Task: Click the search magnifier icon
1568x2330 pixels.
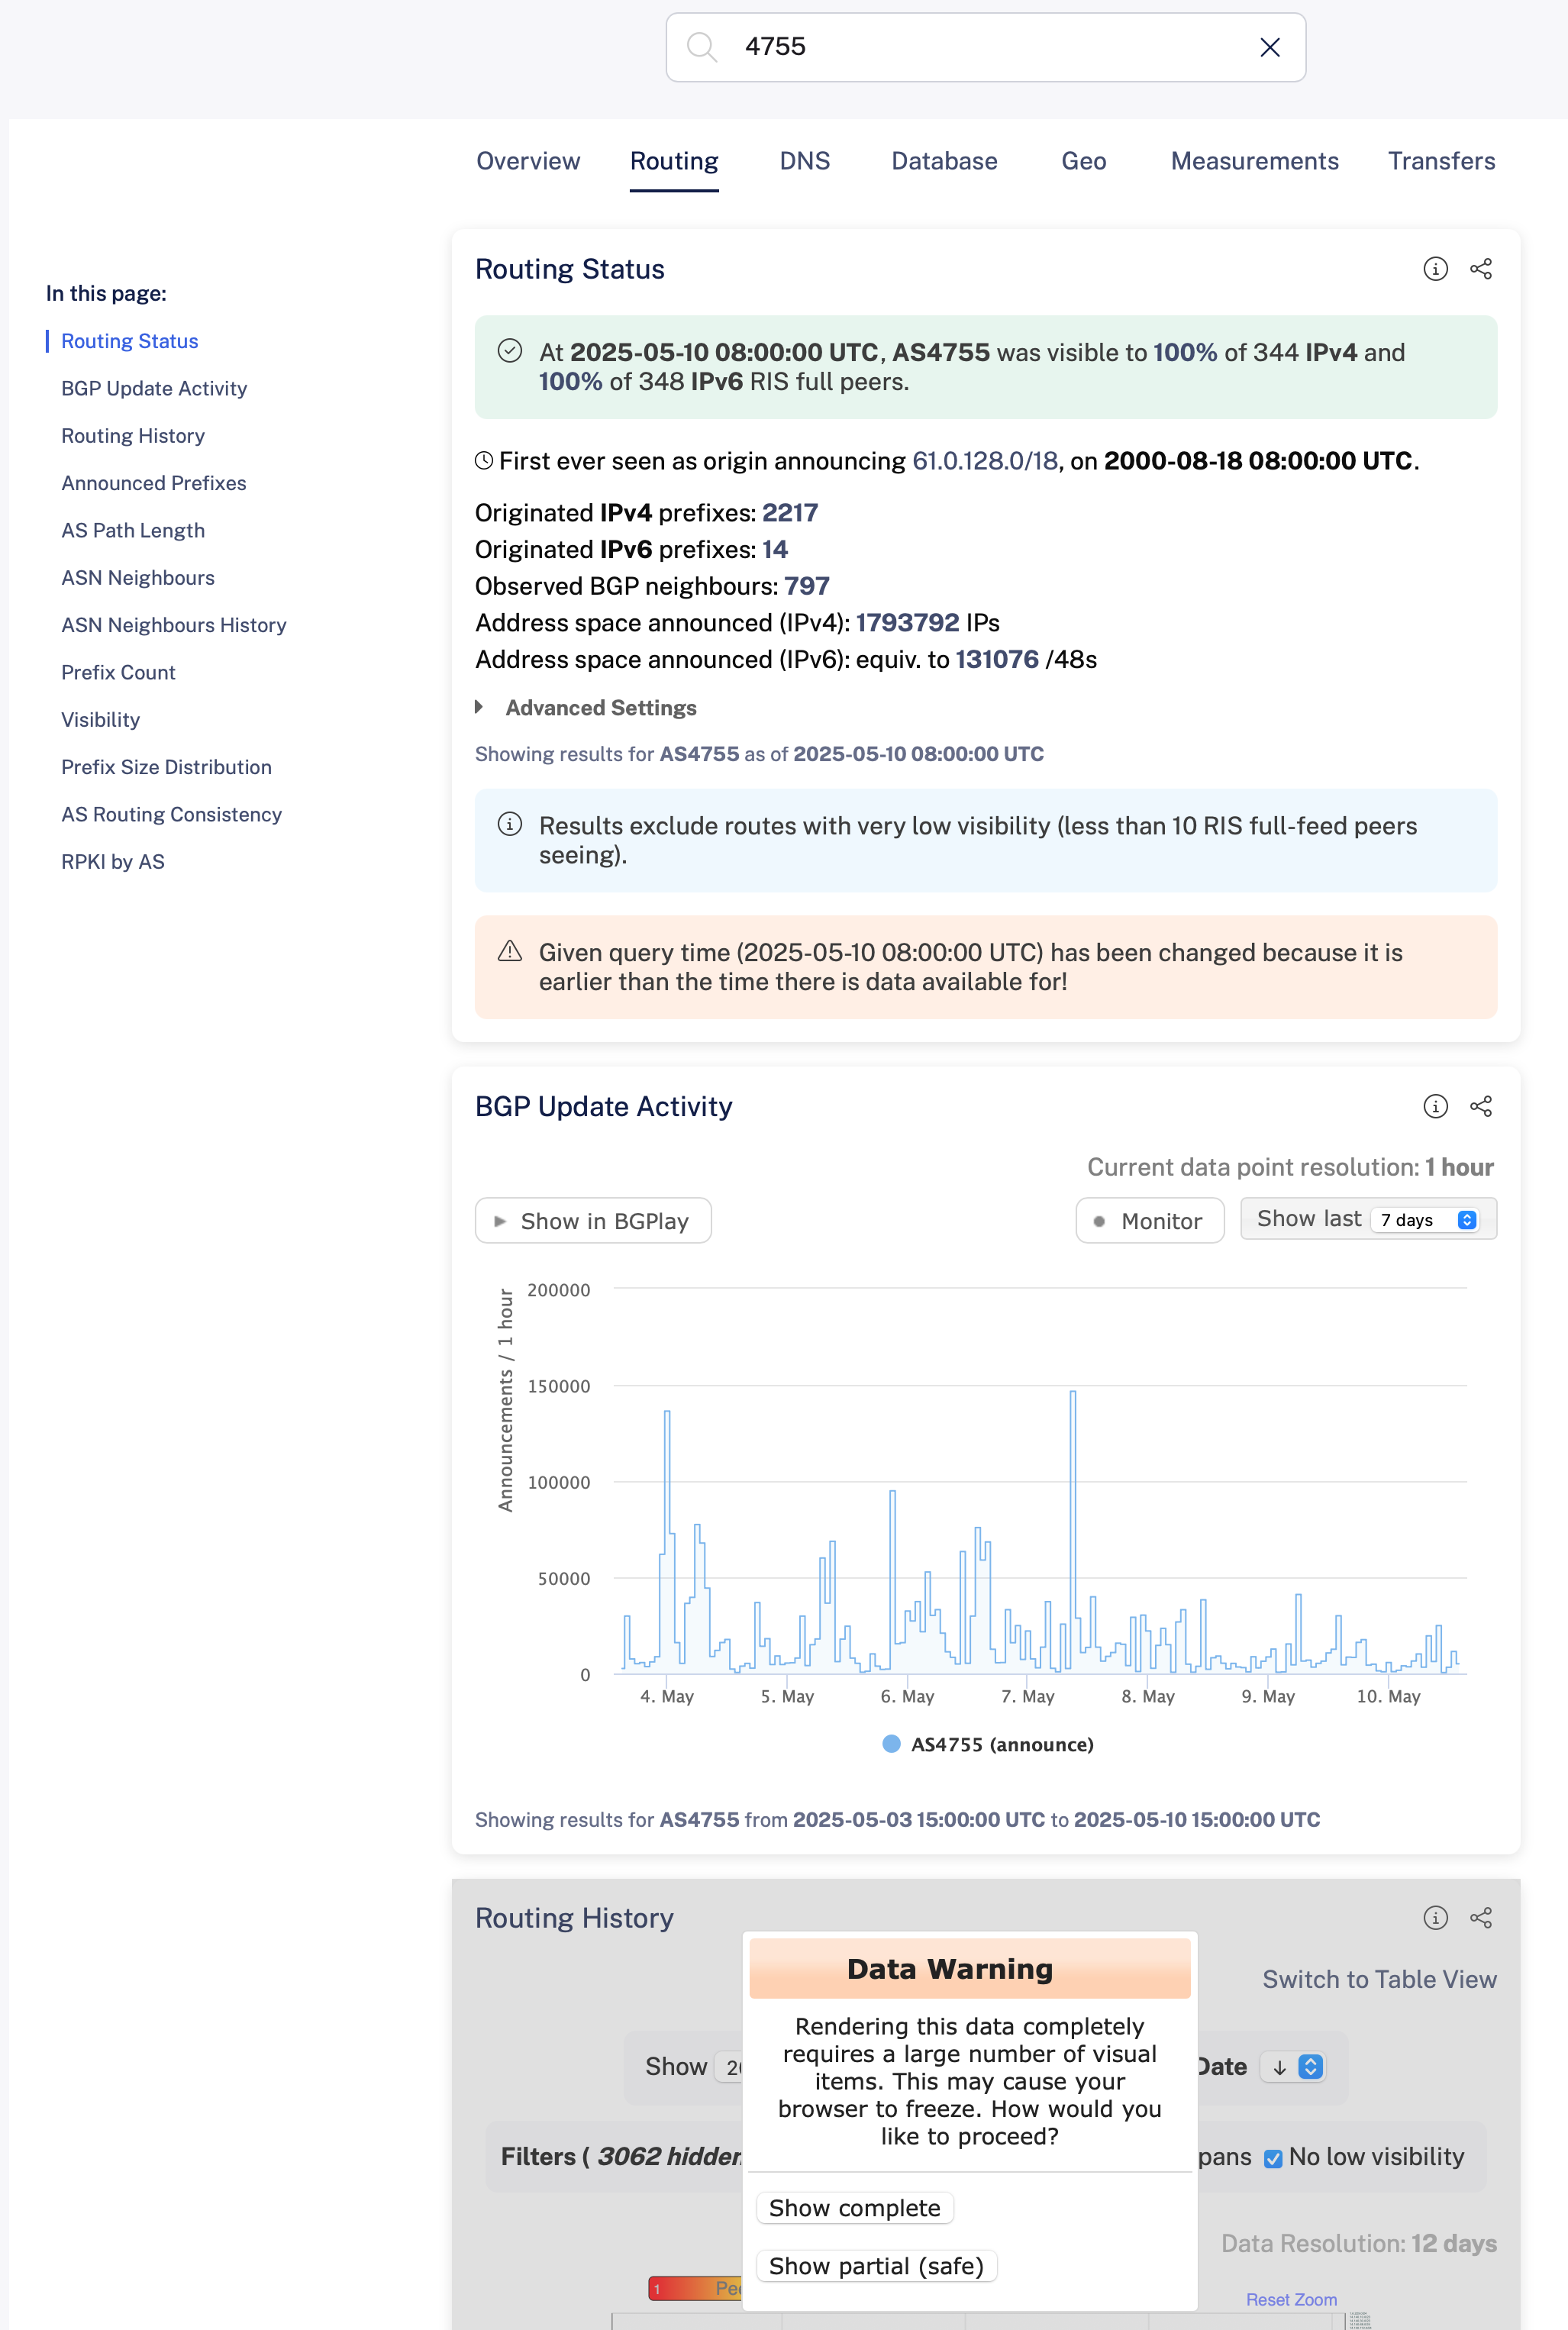Action: (702, 47)
